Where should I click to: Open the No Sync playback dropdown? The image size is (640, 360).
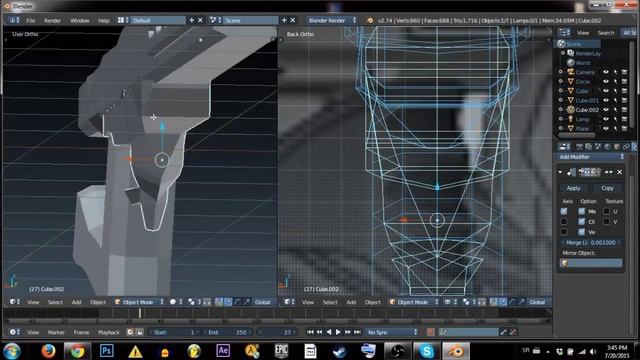tap(392, 332)
